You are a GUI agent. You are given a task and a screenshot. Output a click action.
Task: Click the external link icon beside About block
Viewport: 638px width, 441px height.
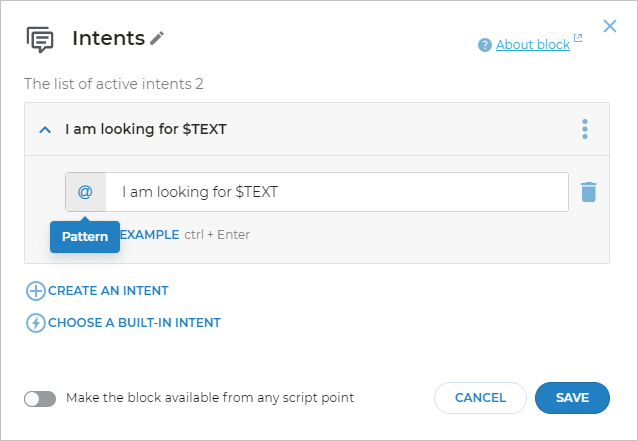point(578,40)
